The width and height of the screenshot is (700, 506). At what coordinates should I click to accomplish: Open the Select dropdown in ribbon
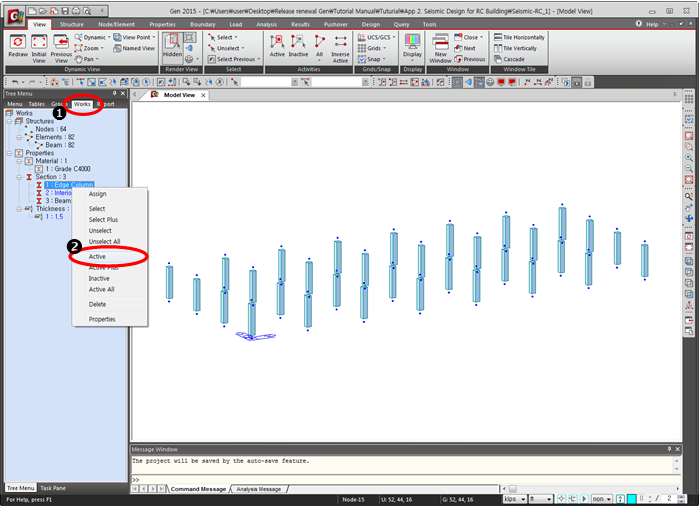[223, 38]
